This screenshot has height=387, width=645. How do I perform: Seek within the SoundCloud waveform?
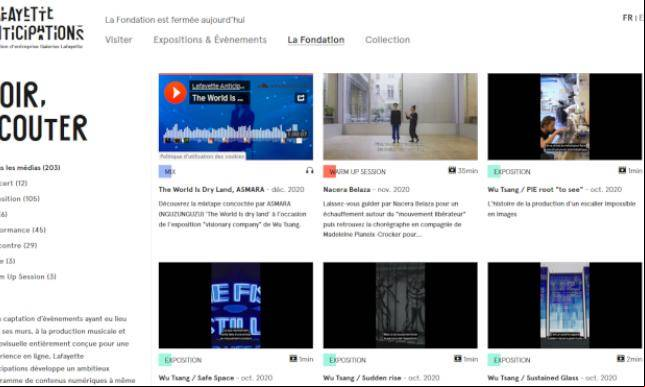(x=225, y=133)
